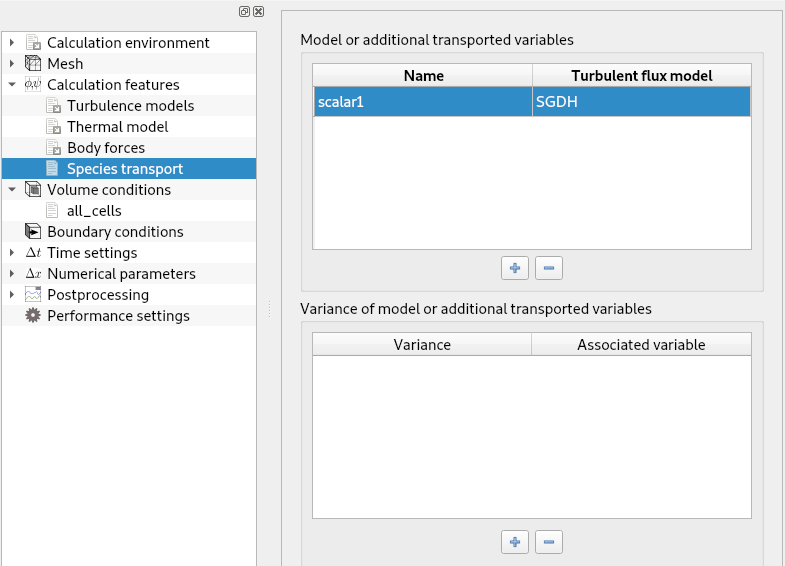Expand the Numerical parameters node

(12, 274)
